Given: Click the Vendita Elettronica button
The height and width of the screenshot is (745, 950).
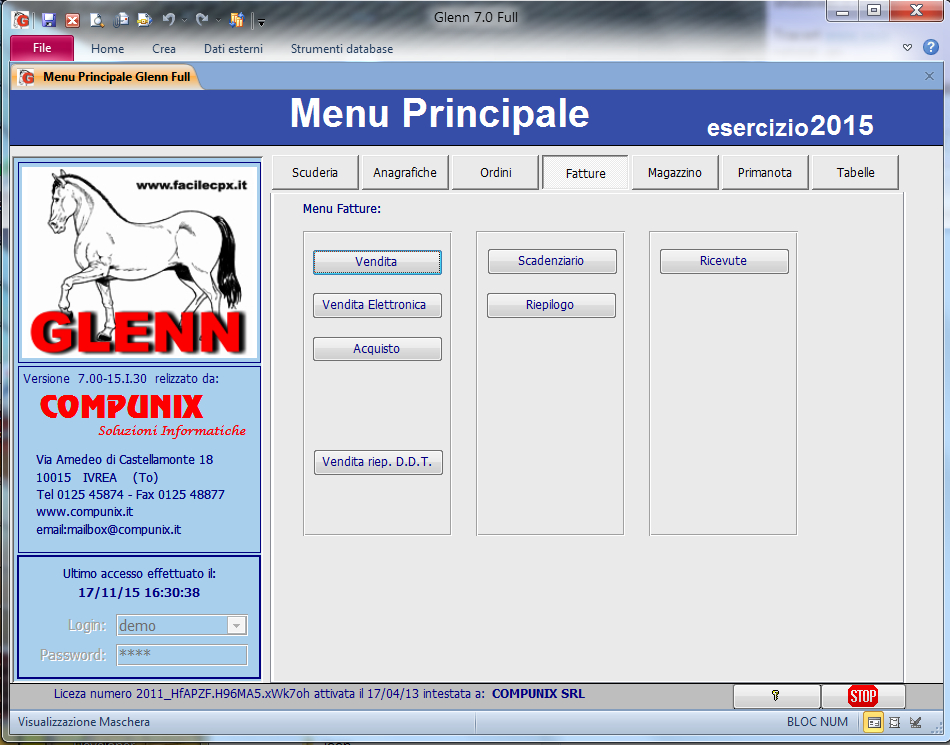Looking at the screenshot, I should (377, 305).
